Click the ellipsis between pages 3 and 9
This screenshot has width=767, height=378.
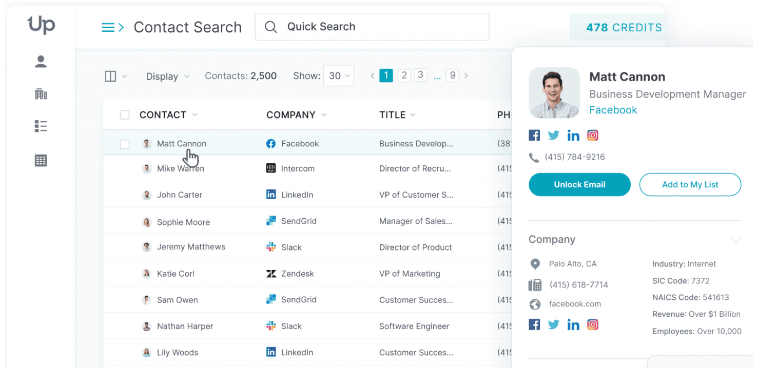point(437,76)
